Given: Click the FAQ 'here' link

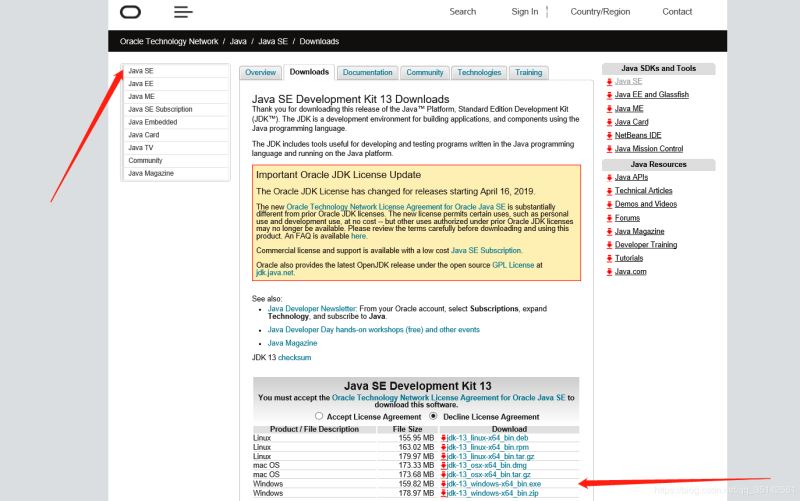Looking at the screenshot, I should (x=359, y=236).
